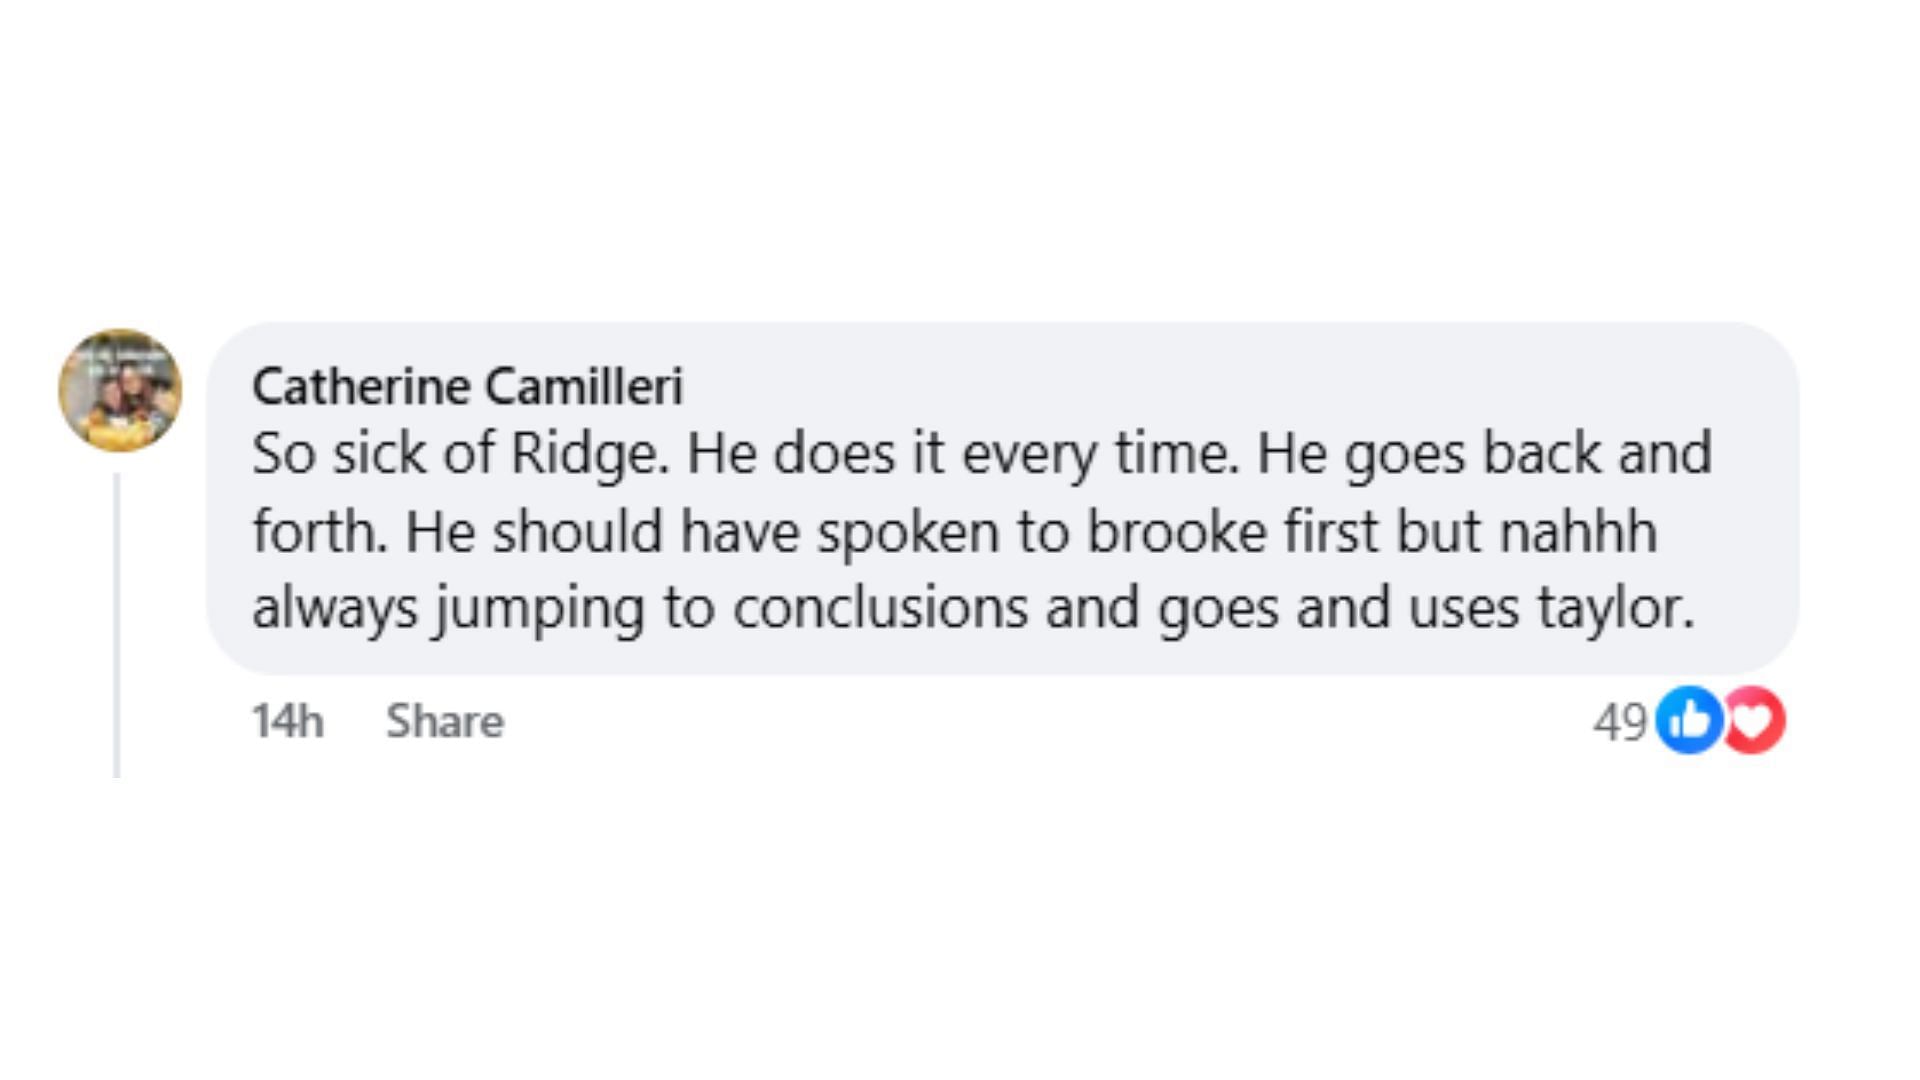The width and height of the screenshot is (1920, 1080).
Task: Collapse replies via the vertical thread line
Action: pyautogui.click(x=117, y=625)
